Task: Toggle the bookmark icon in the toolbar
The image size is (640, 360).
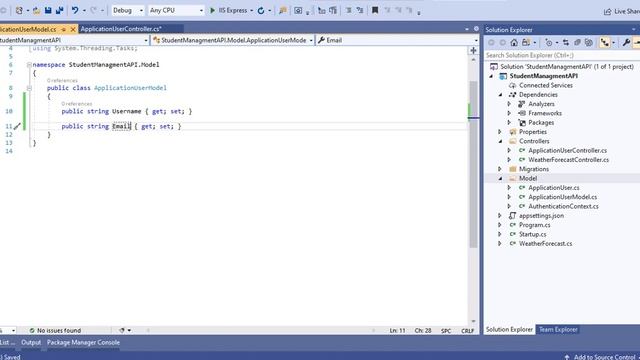Action: [375, 10]
